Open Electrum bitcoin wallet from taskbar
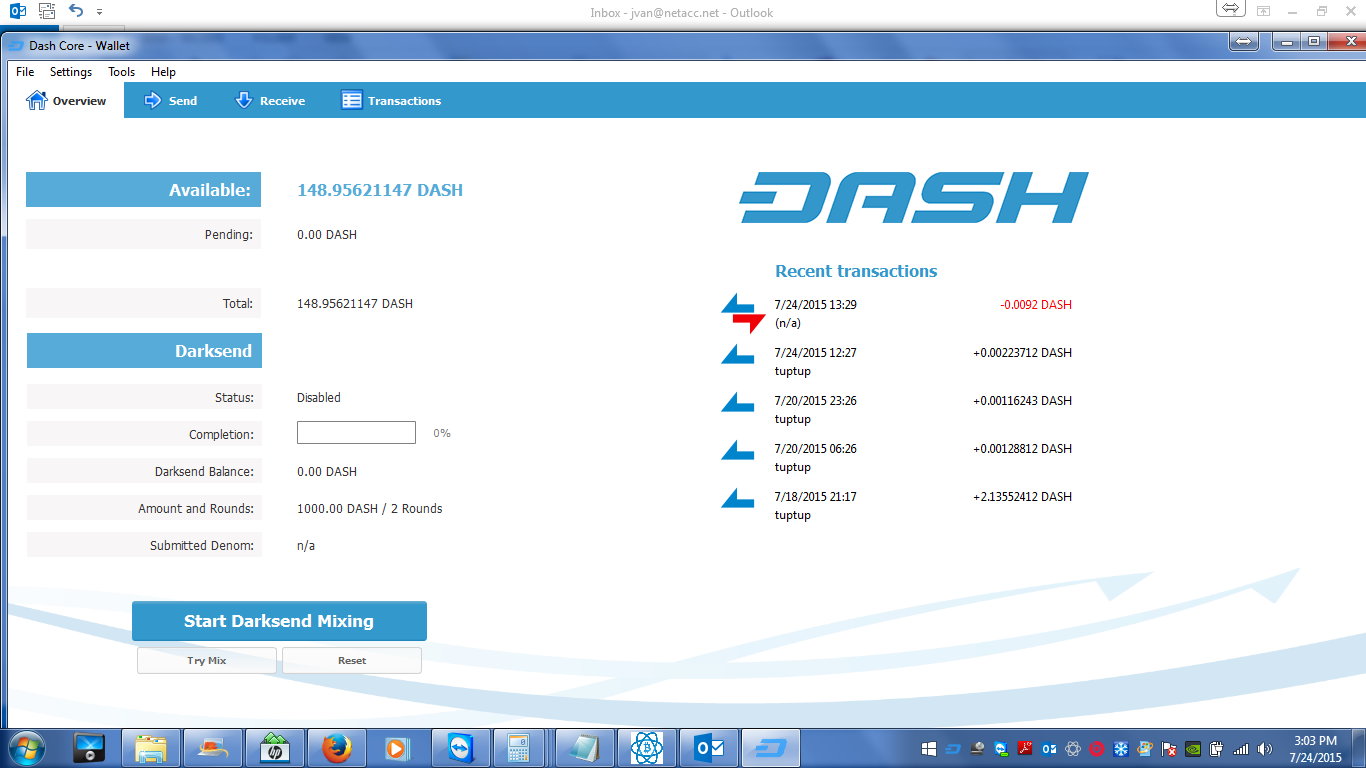 pos(647,748)
